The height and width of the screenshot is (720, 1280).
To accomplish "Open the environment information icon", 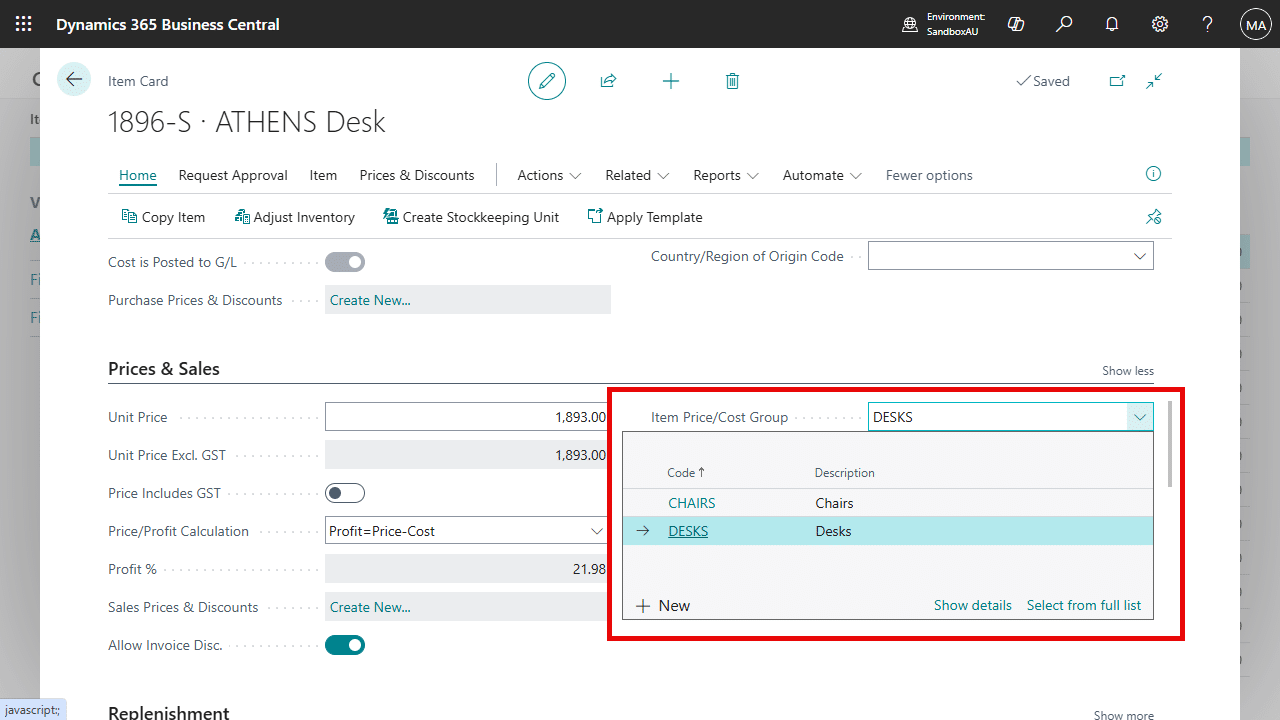I will coord(910,24).
